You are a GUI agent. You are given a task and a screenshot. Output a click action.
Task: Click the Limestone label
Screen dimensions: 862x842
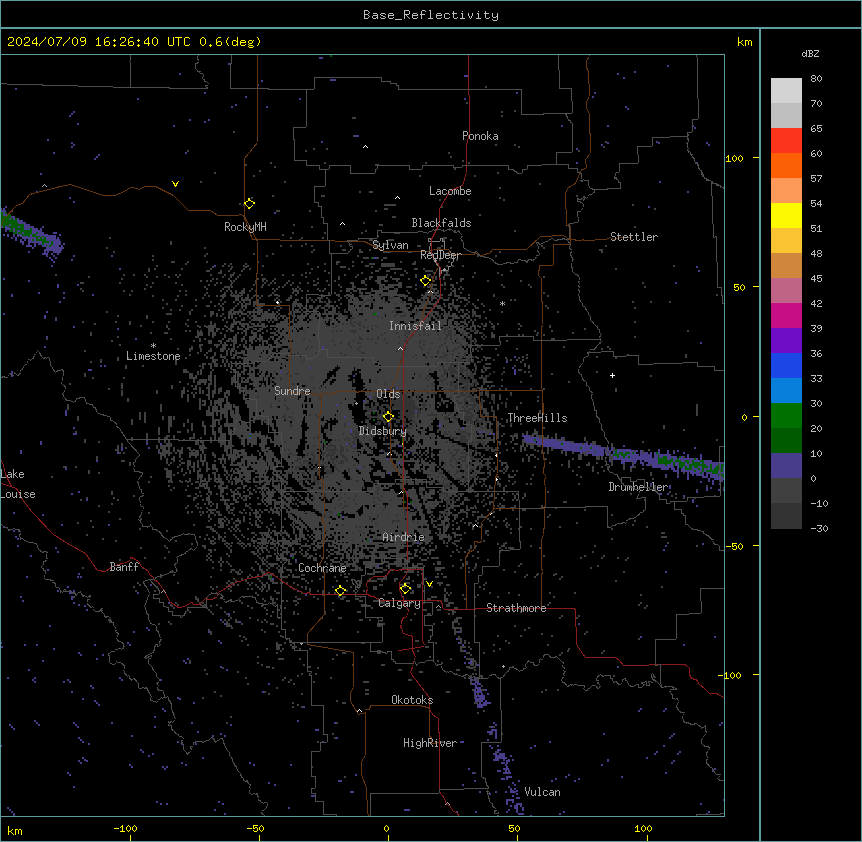pos(153,356)
